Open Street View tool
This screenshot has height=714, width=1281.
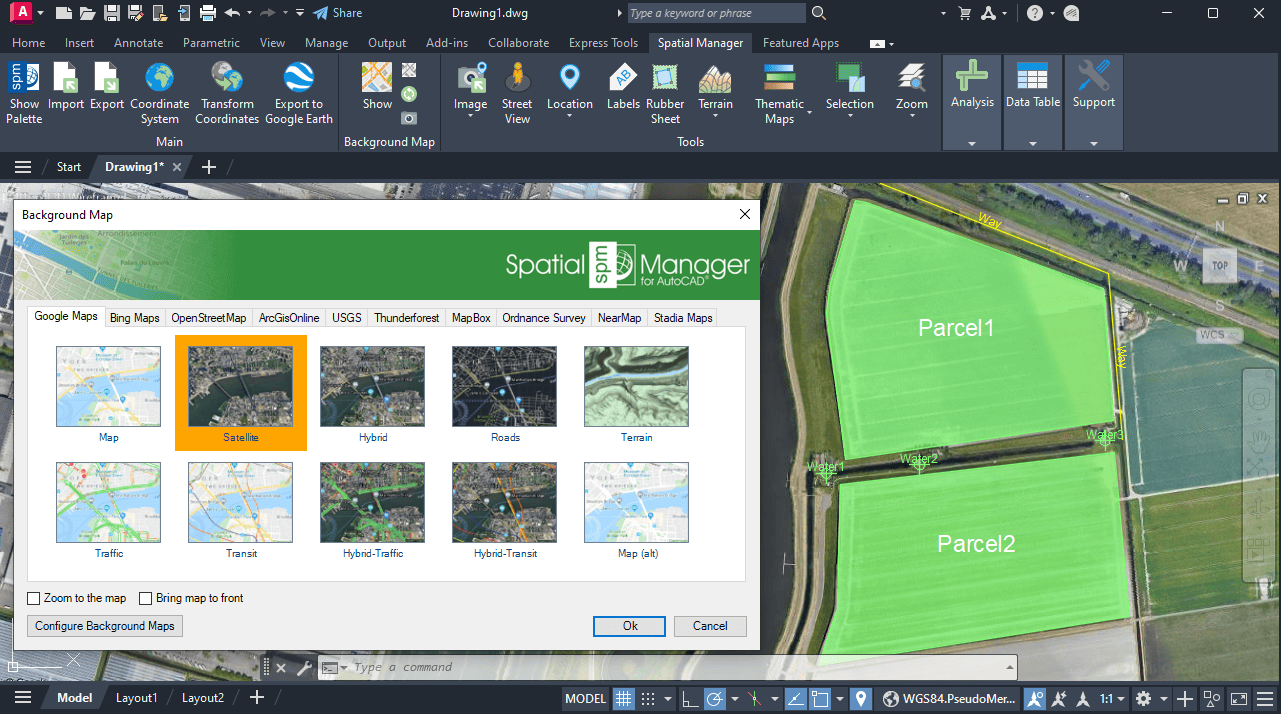517,93
